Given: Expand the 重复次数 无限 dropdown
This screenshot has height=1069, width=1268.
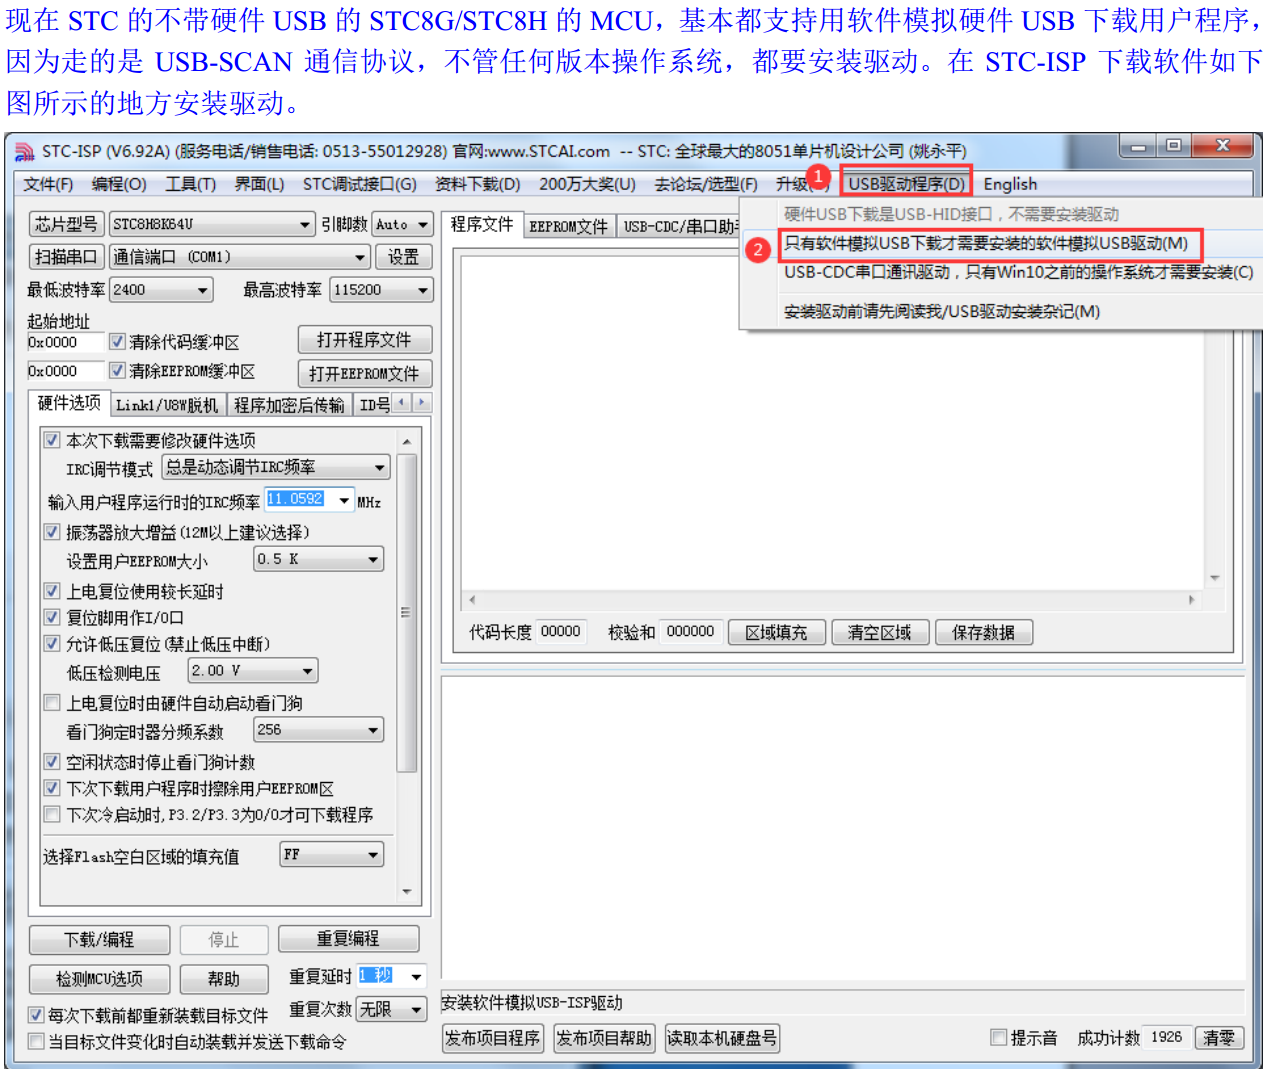Looking at the screenshot, I should [x=417, y=1010].
